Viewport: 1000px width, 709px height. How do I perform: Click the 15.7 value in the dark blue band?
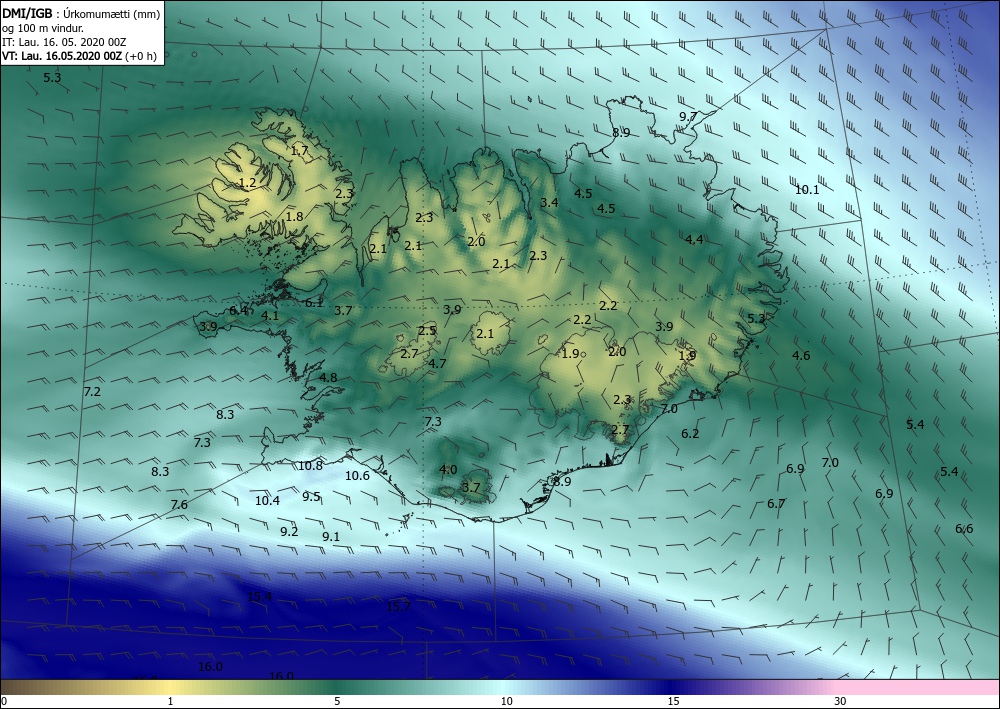398,606
